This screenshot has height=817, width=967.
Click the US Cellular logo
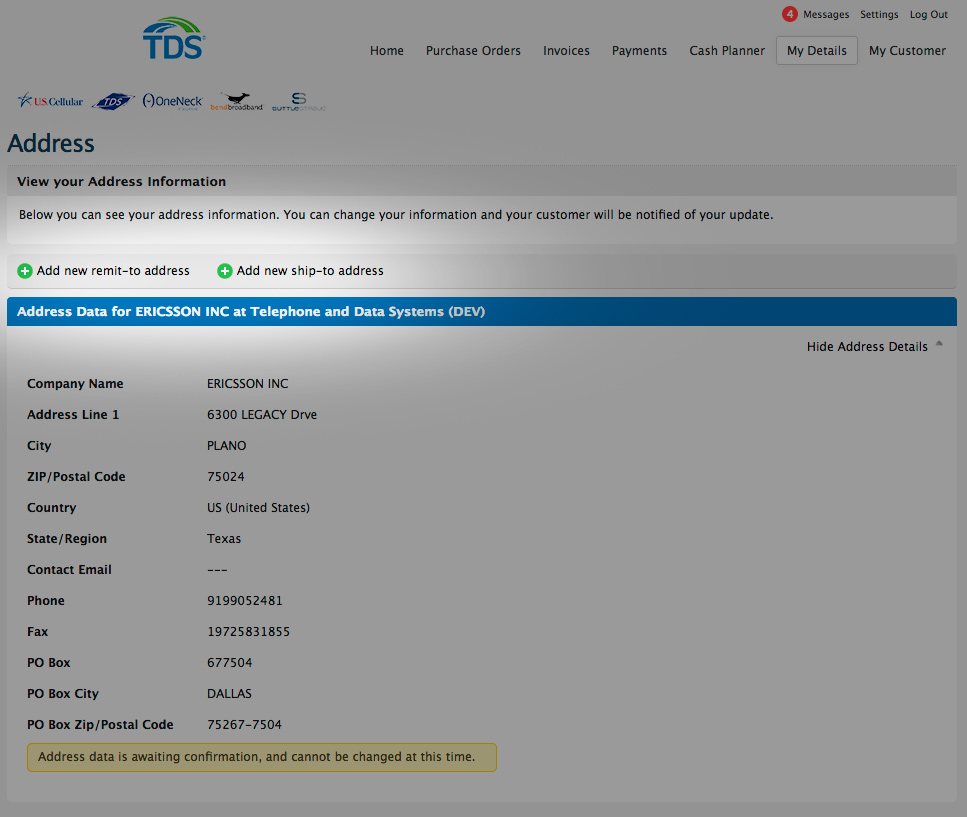[x=50, y=101]
